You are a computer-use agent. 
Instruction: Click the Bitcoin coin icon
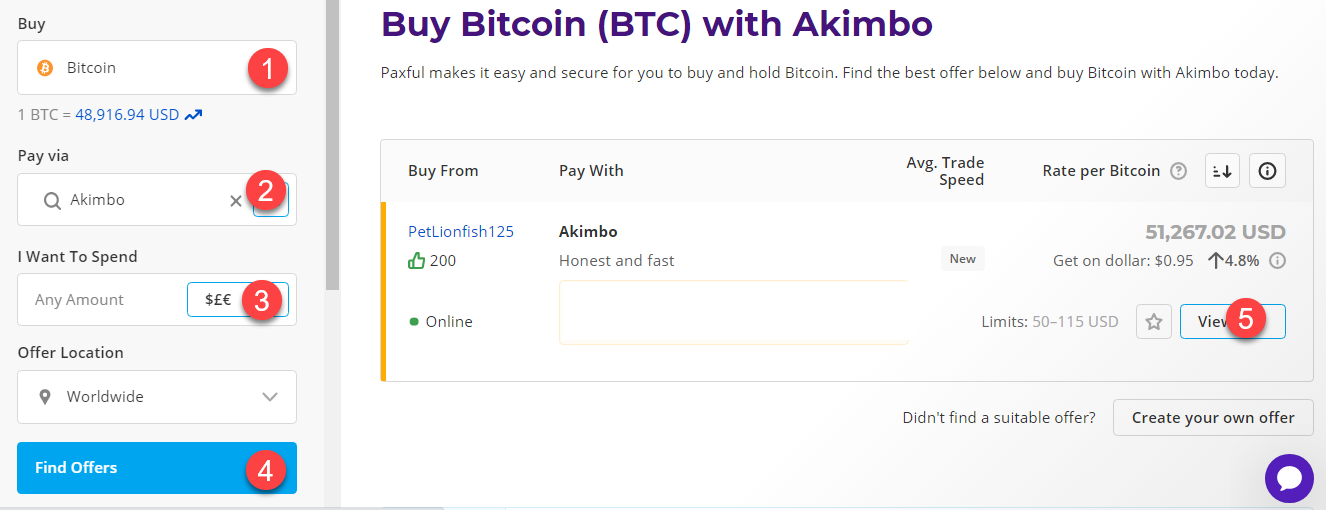pyautogui.click(x=44, y=68)
